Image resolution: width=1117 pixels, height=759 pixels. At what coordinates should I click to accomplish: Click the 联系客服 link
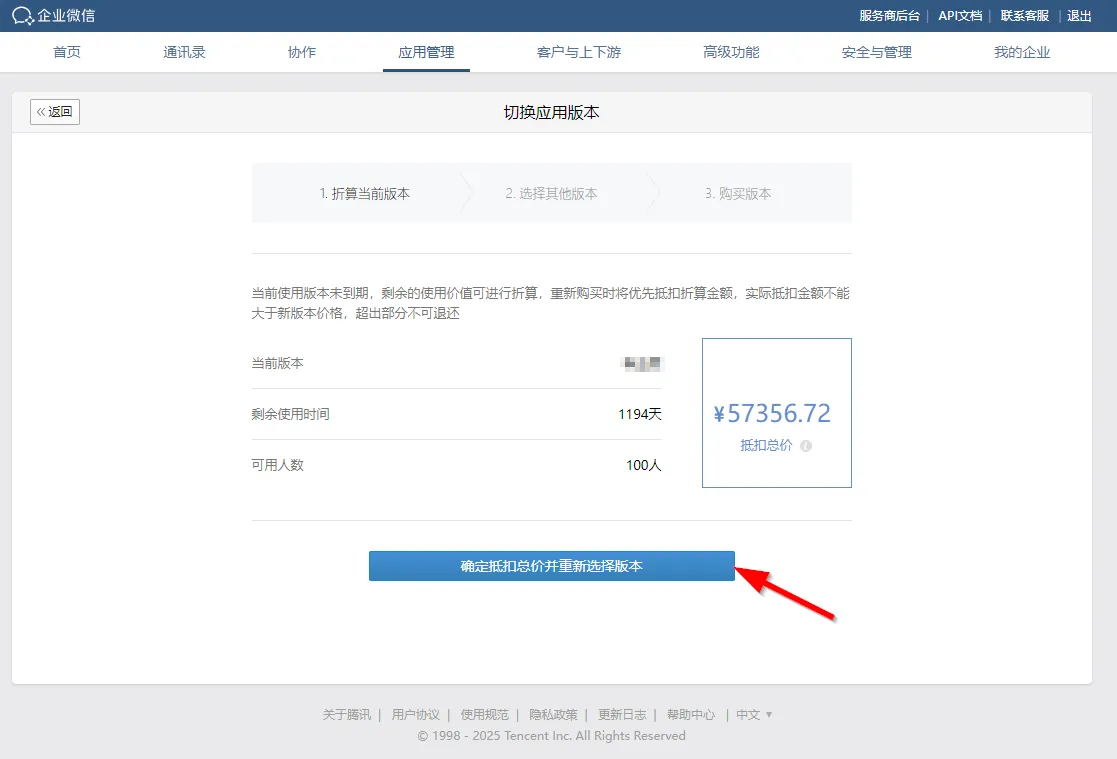tap(1025, 16)
